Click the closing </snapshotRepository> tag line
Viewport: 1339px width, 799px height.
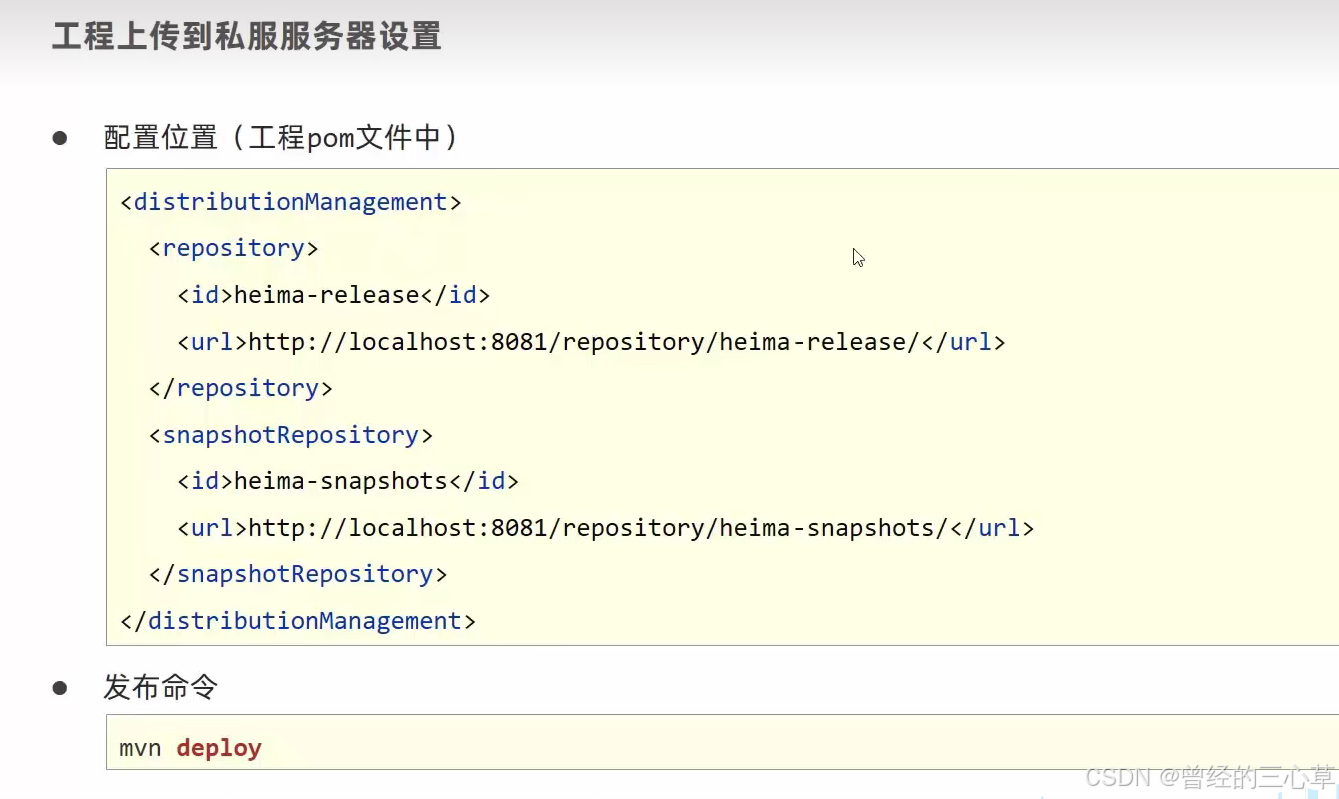click(x=298, y=574)
